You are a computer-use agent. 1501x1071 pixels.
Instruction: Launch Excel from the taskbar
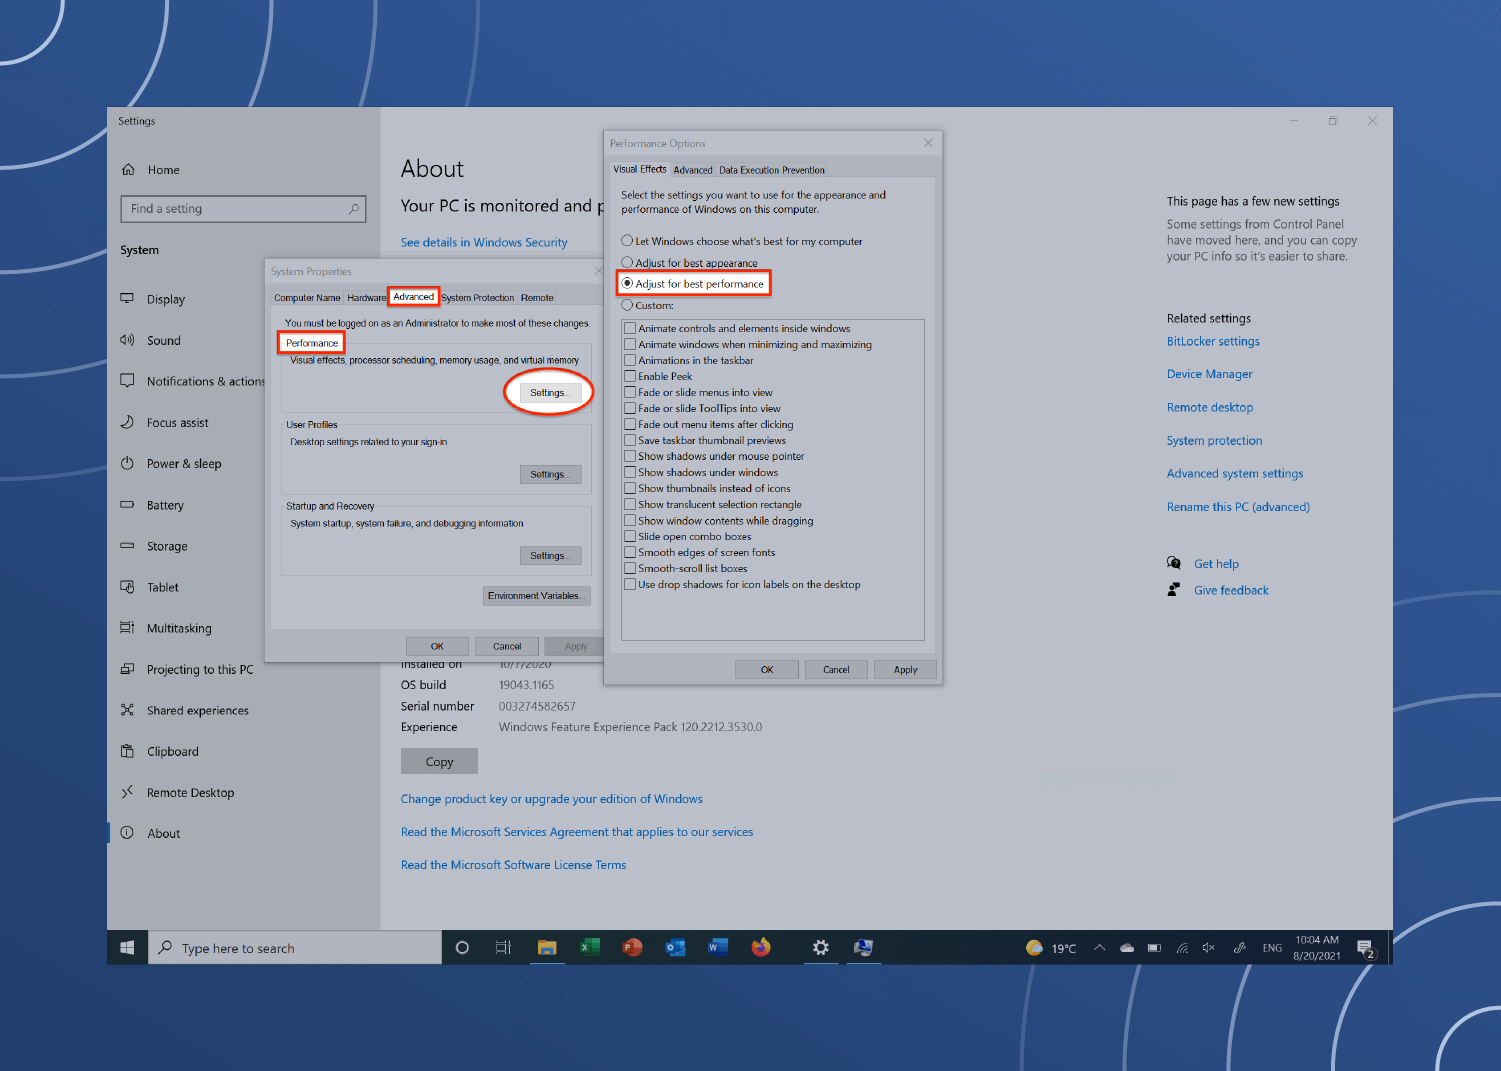[x=589, y=947]
